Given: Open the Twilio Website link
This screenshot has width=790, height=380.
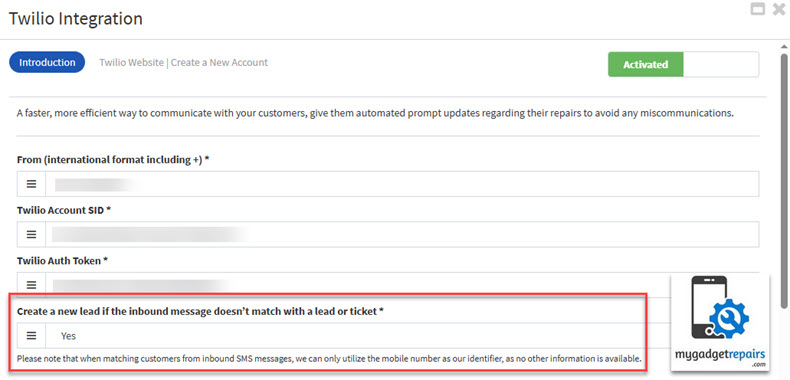Looking at the screenshot, I should 131,62.
